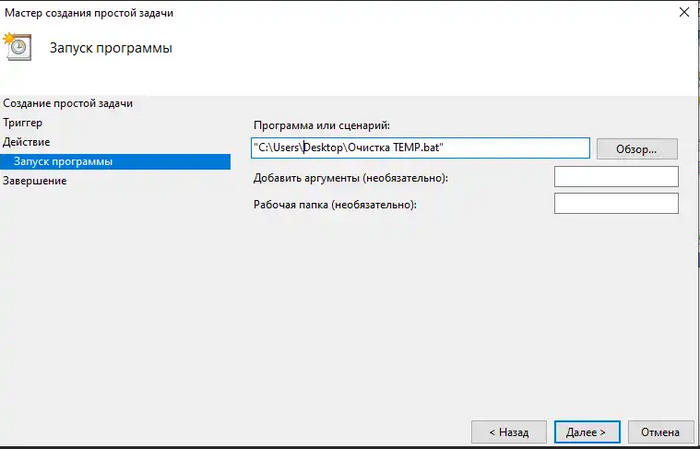Cancel the wizard with 'Отмена'

coord(660,432)
